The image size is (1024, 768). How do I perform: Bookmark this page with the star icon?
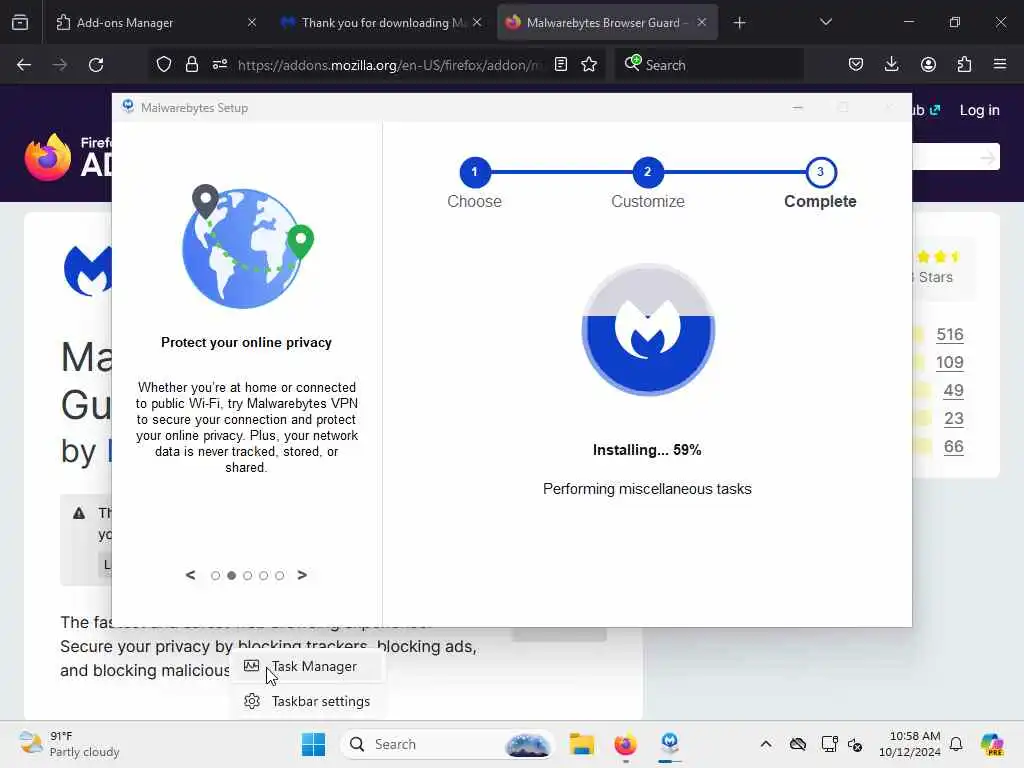[589, 65]
